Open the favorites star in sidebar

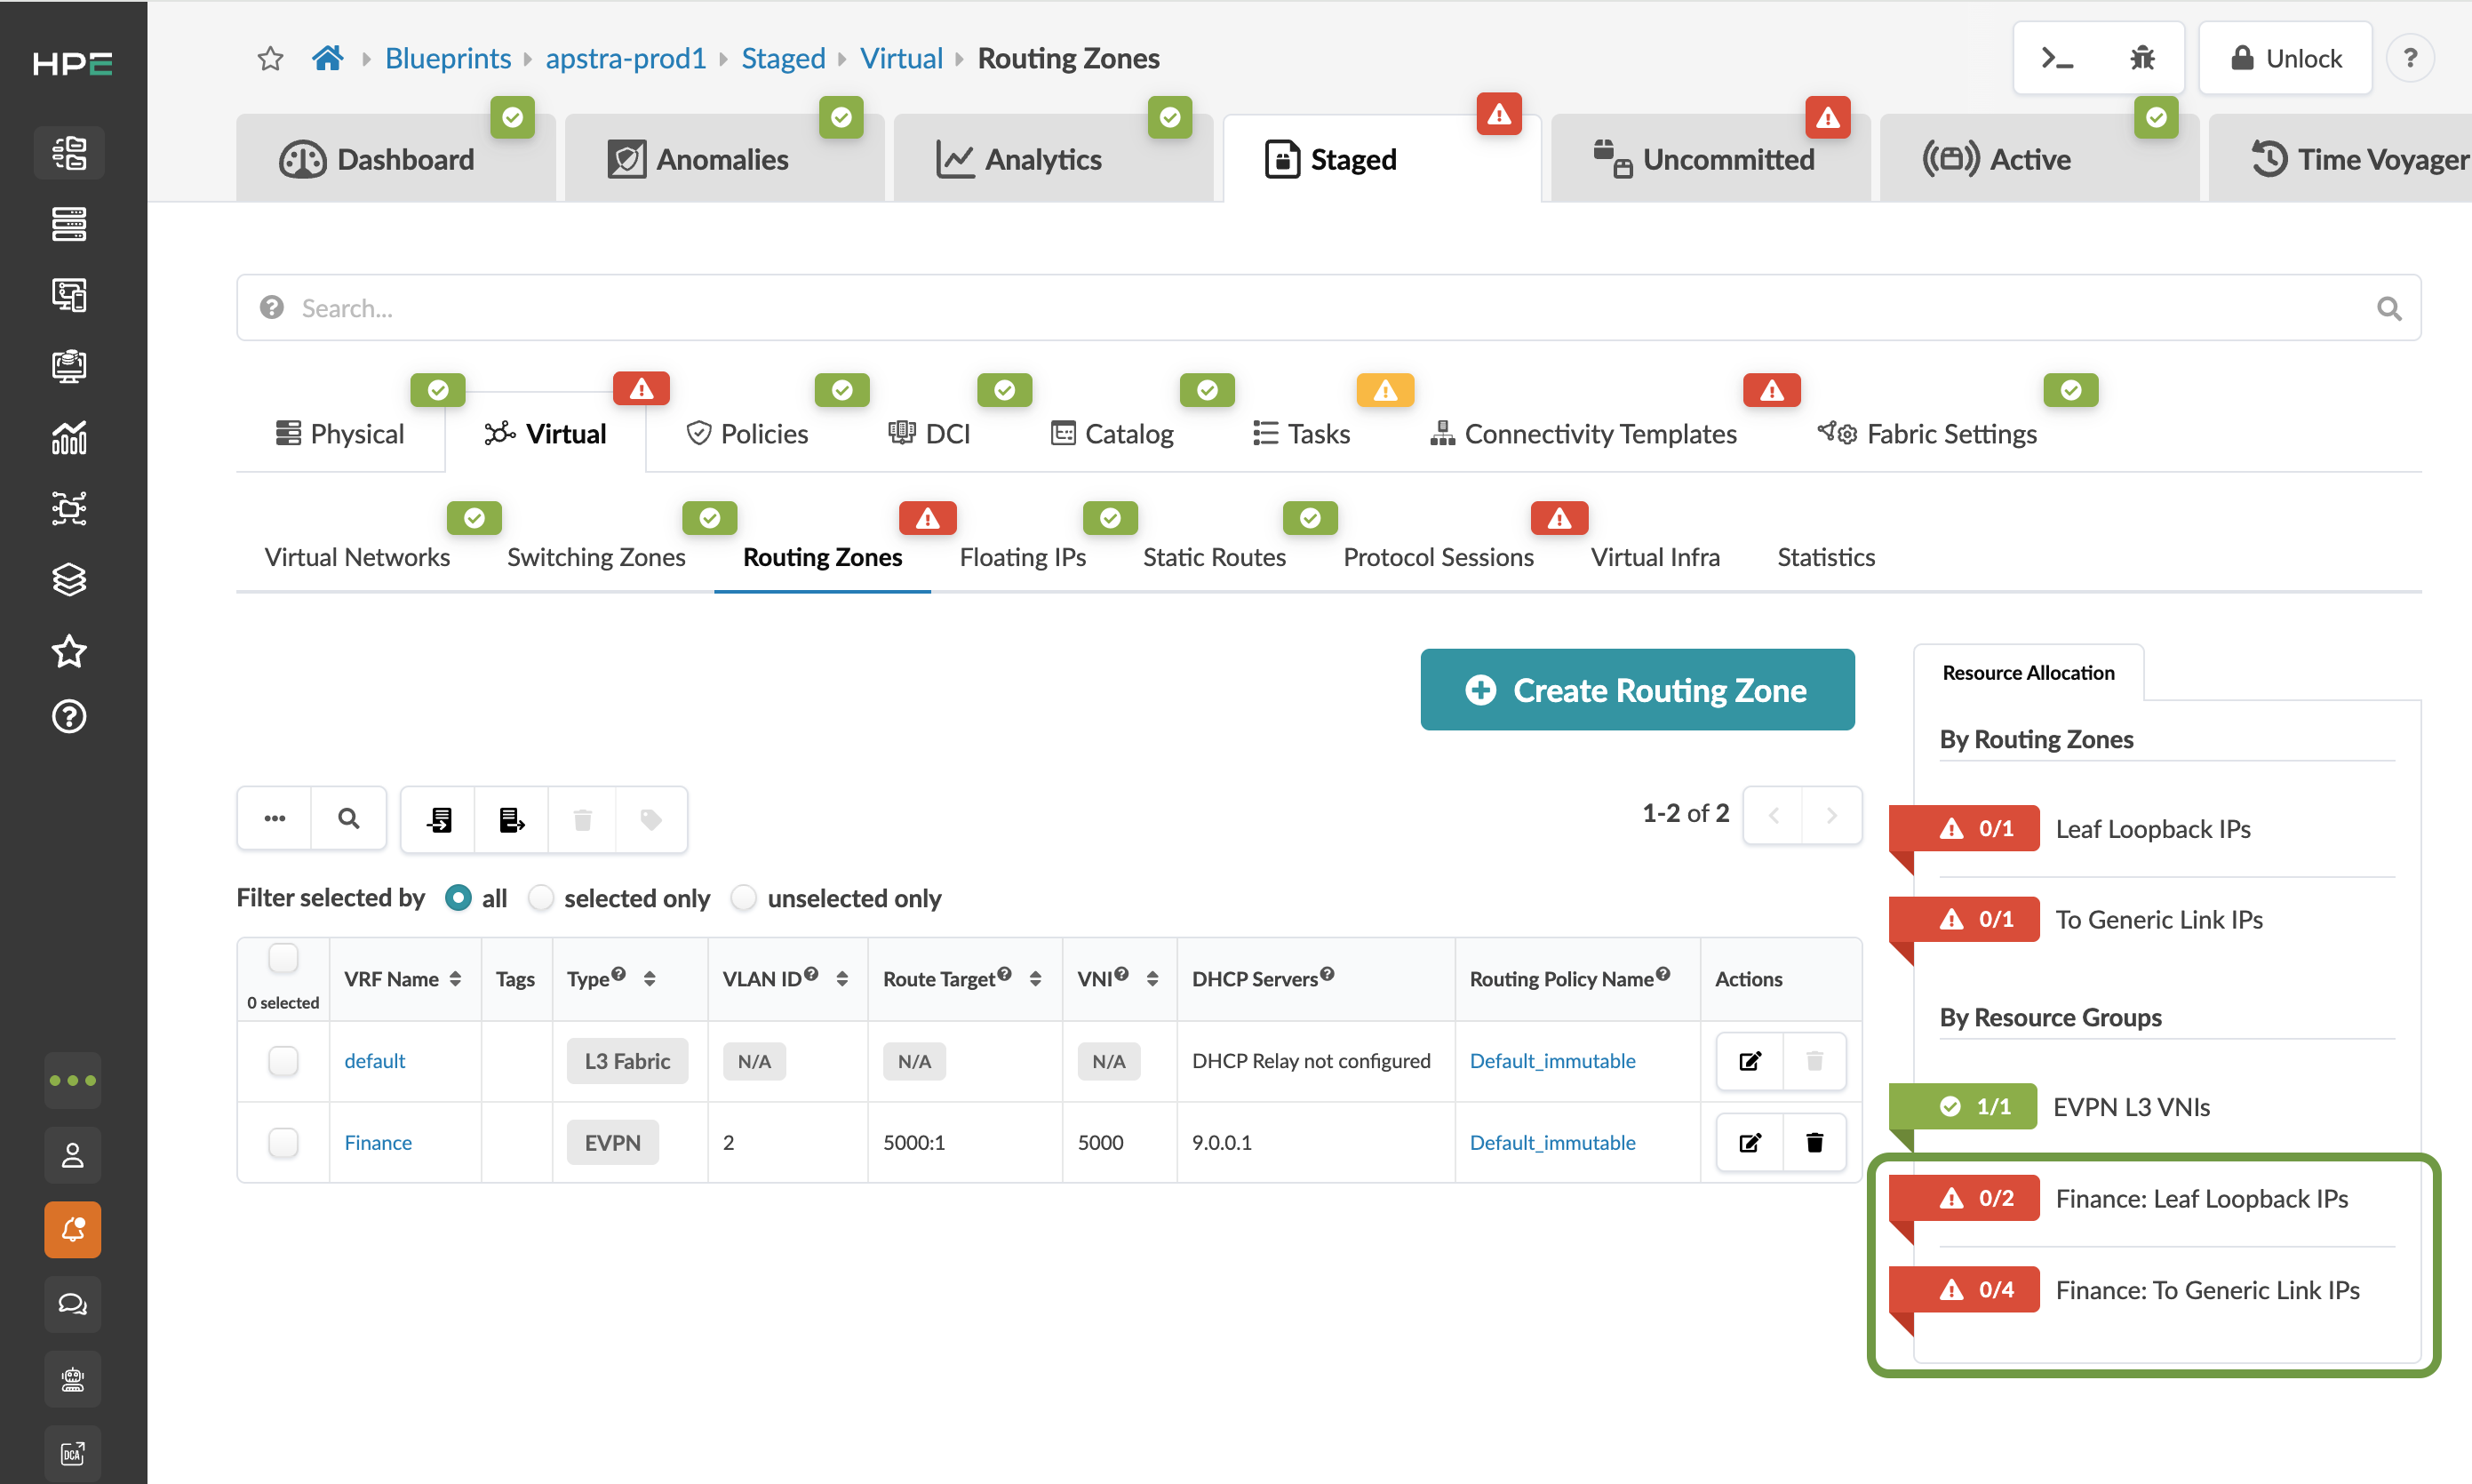click(69, 651)
